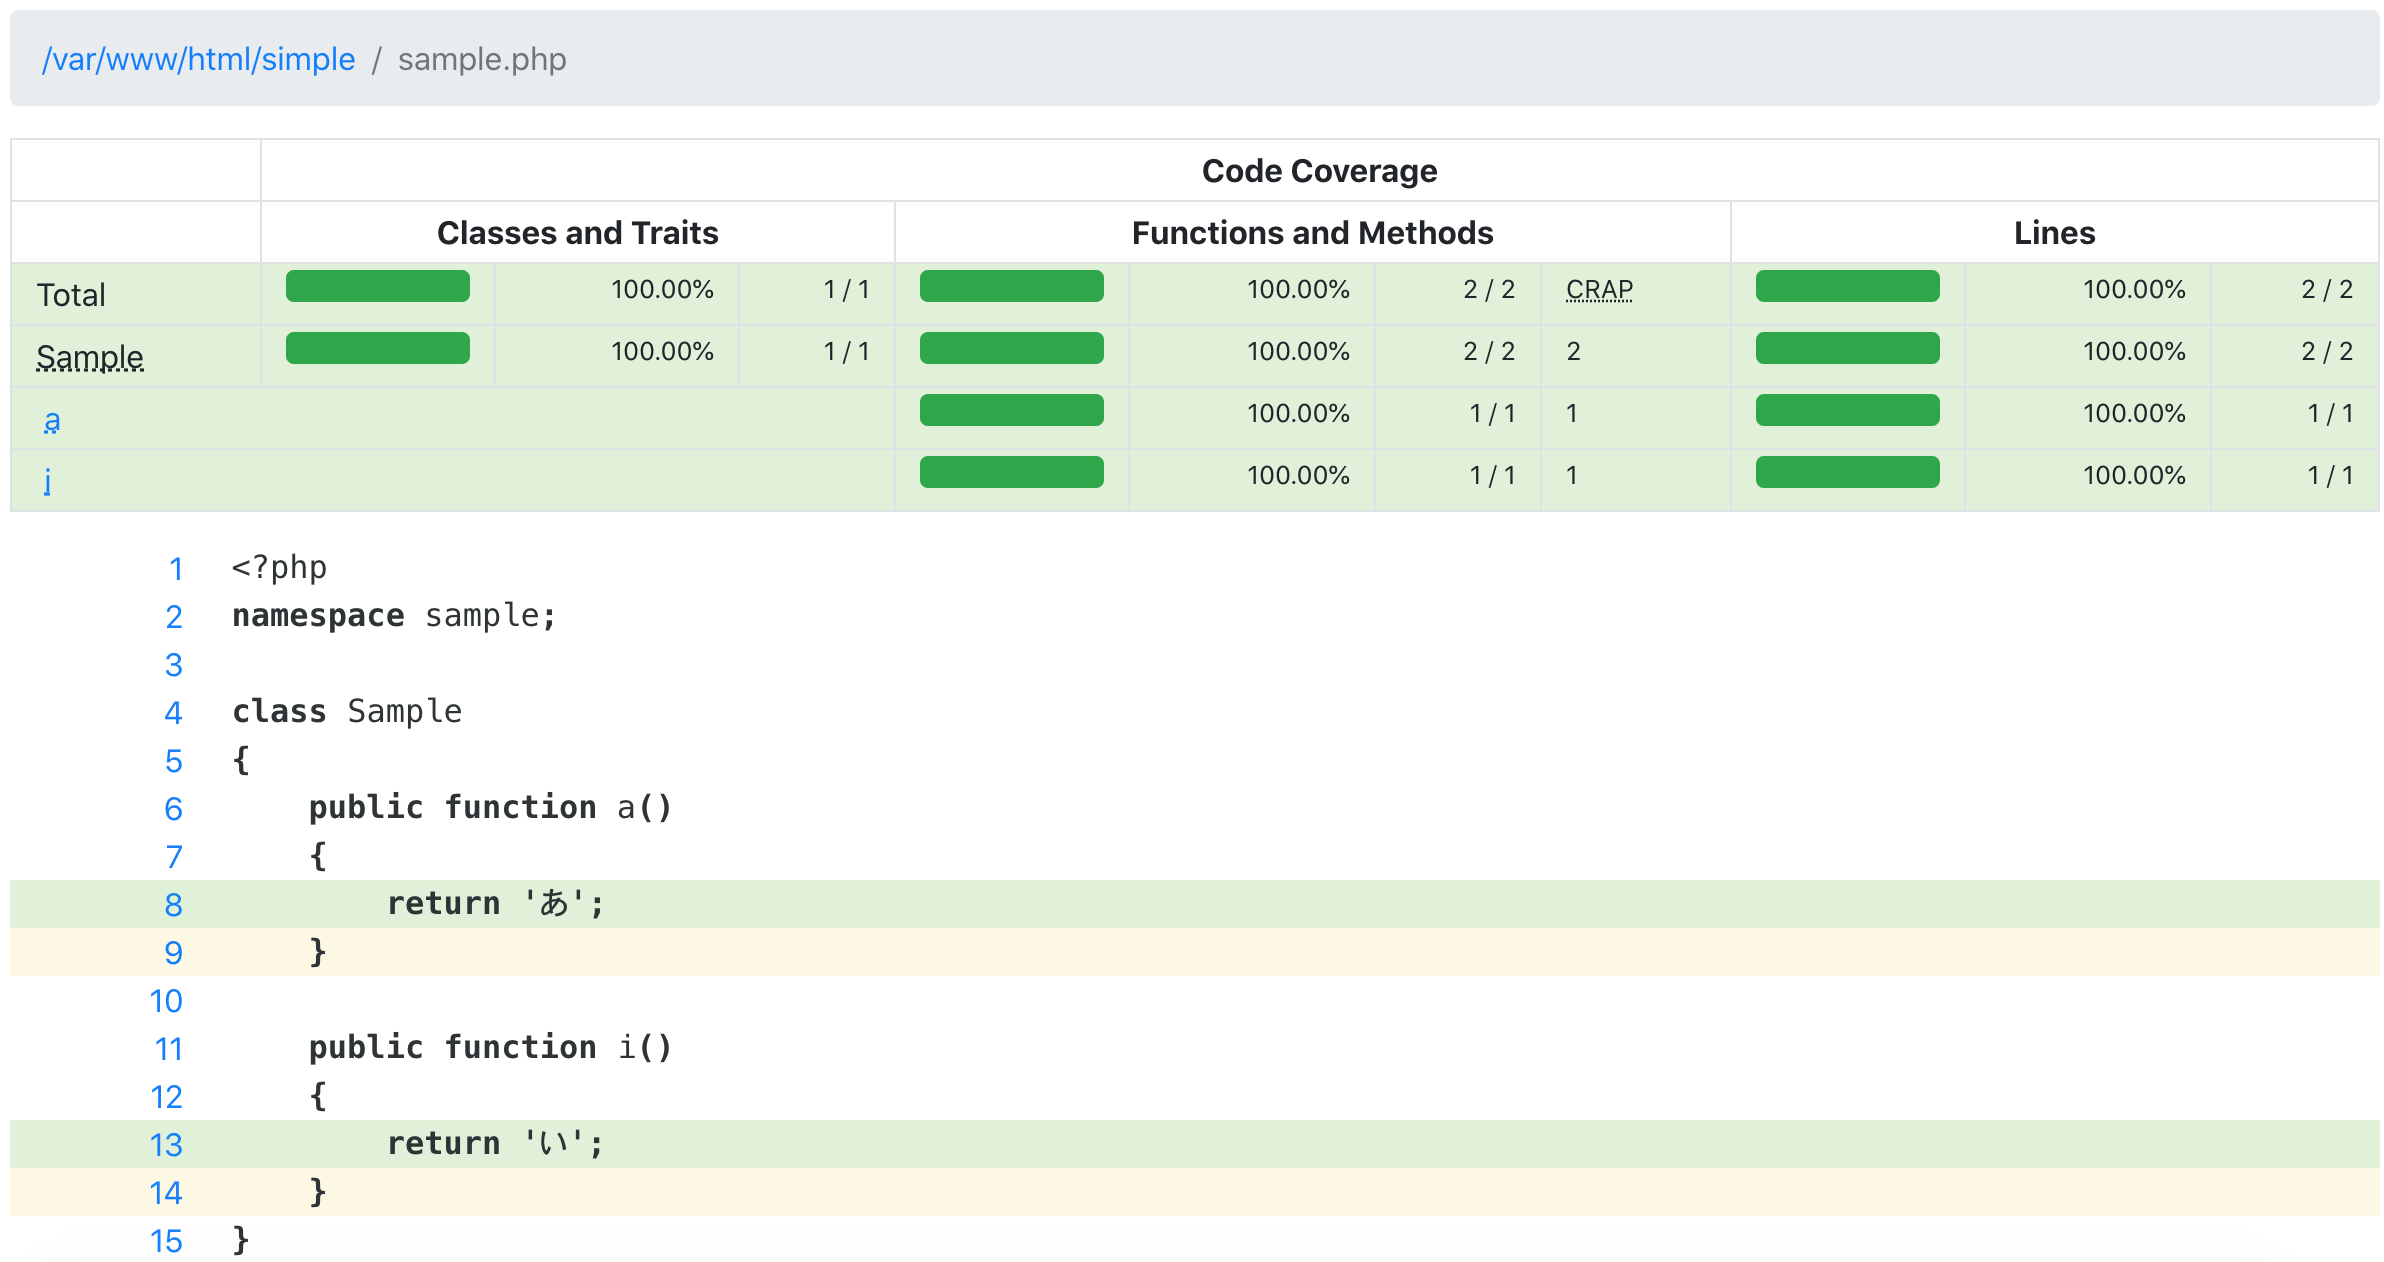Jump to line number 1 anchor
Viewport: 2384px width, 1262px height.
pos(175,568)
